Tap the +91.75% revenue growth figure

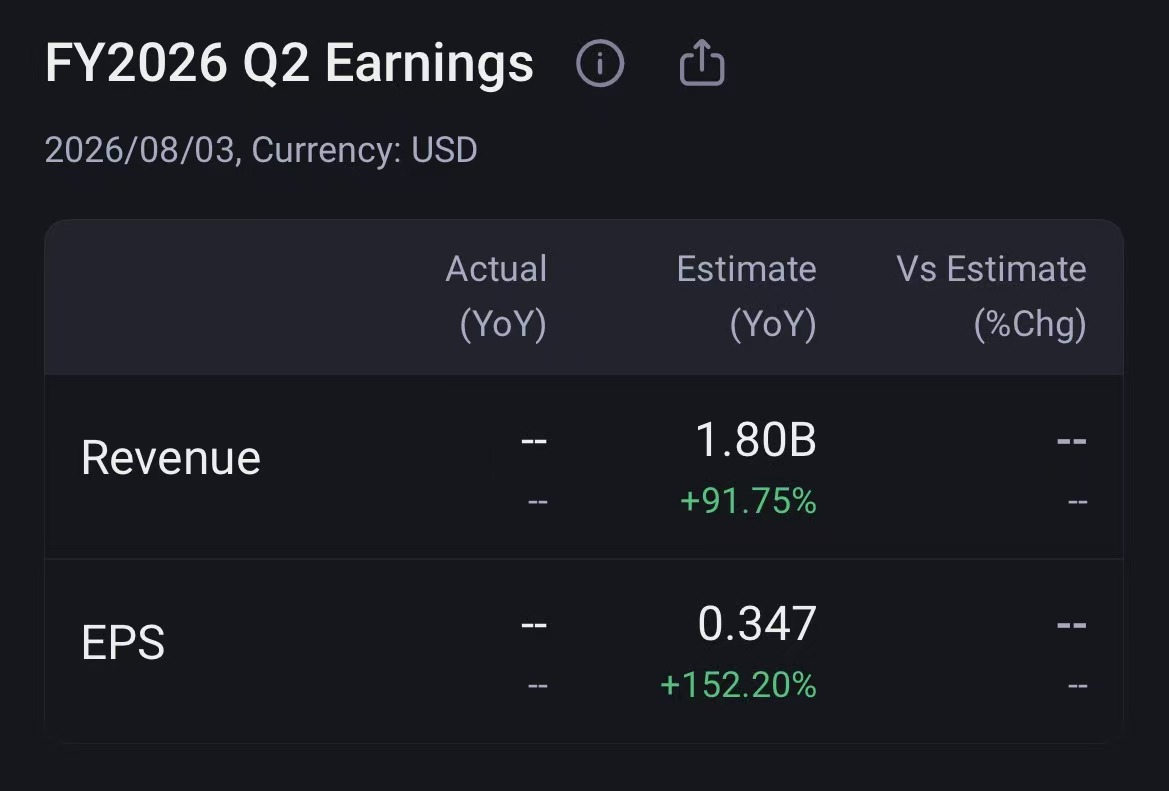(x=748, y=501)
